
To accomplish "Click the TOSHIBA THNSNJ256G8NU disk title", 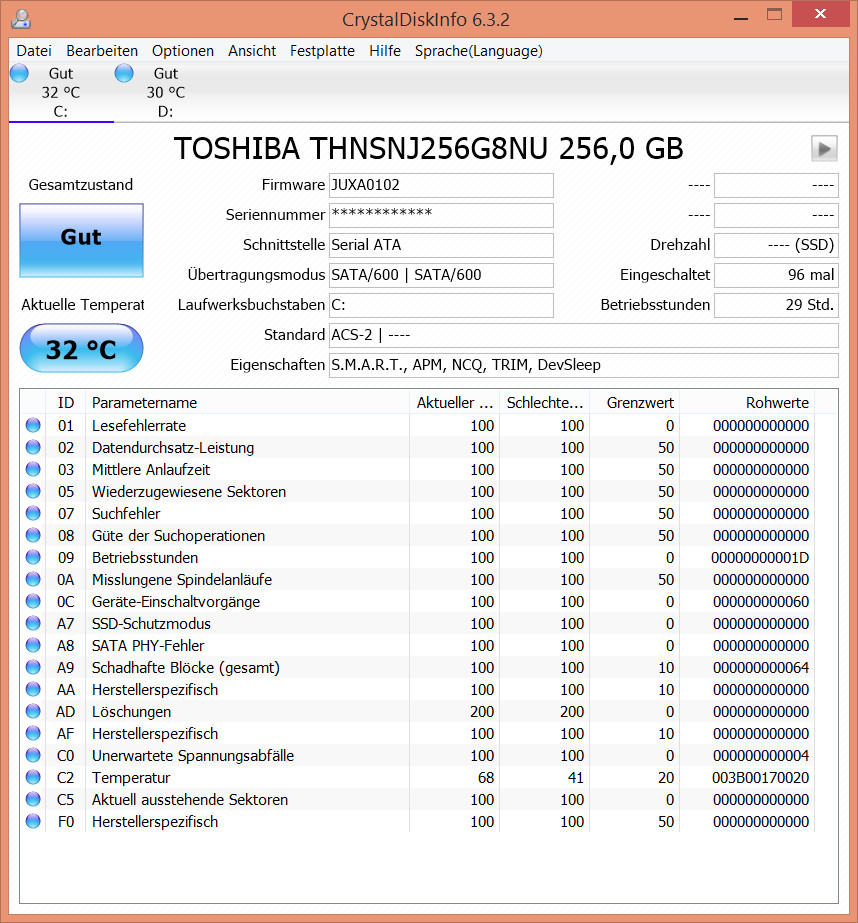I will (428, 148).
